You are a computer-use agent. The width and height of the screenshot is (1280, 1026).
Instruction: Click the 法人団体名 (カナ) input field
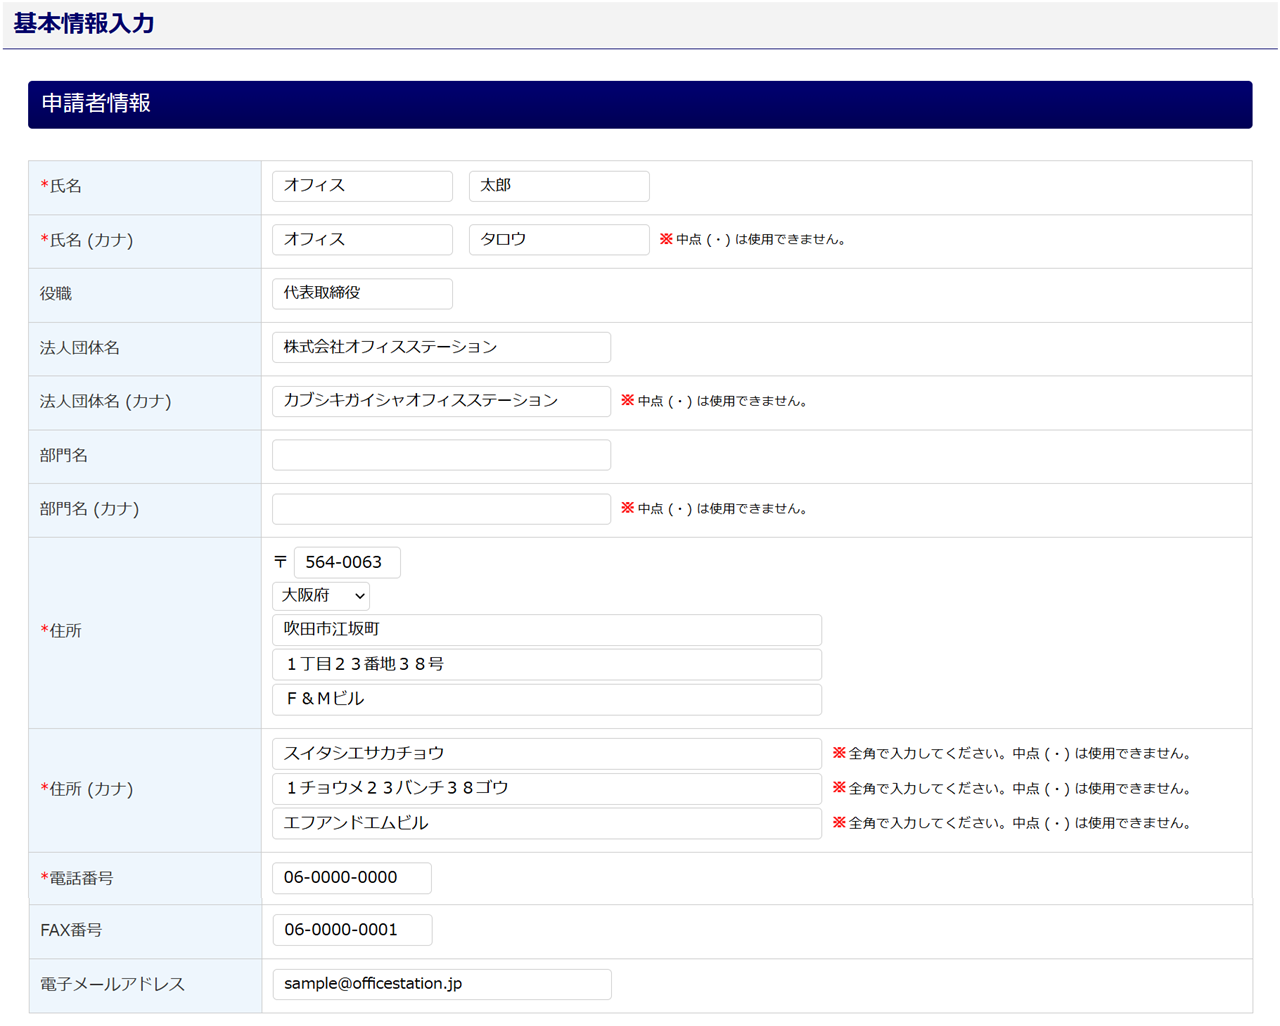[x=441, y=401]
